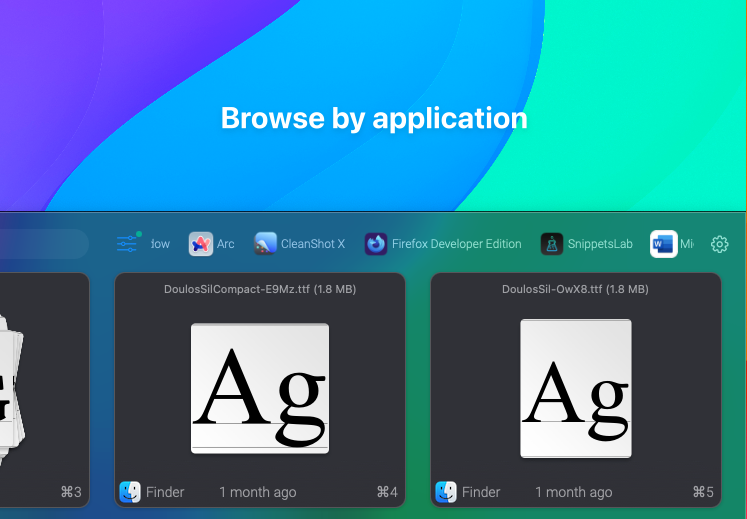
Task: Click Finder icon on DoulosSil-OwX8 card
Action: pos(446,492)
